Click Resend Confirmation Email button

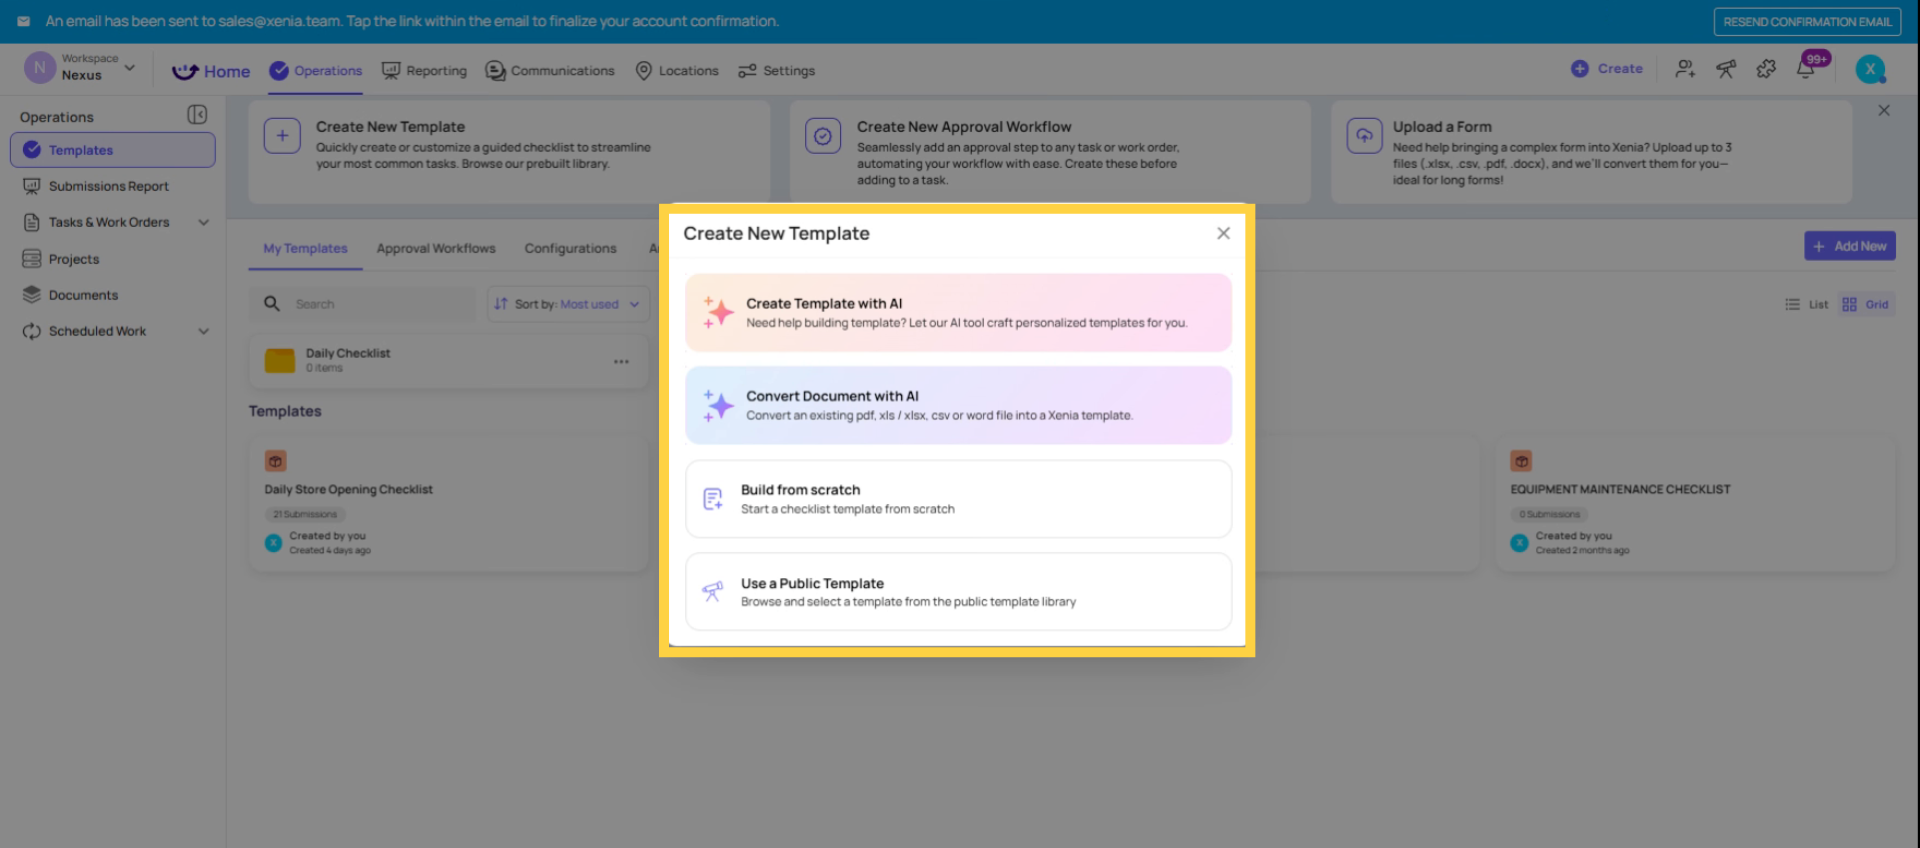[1807, 21]
